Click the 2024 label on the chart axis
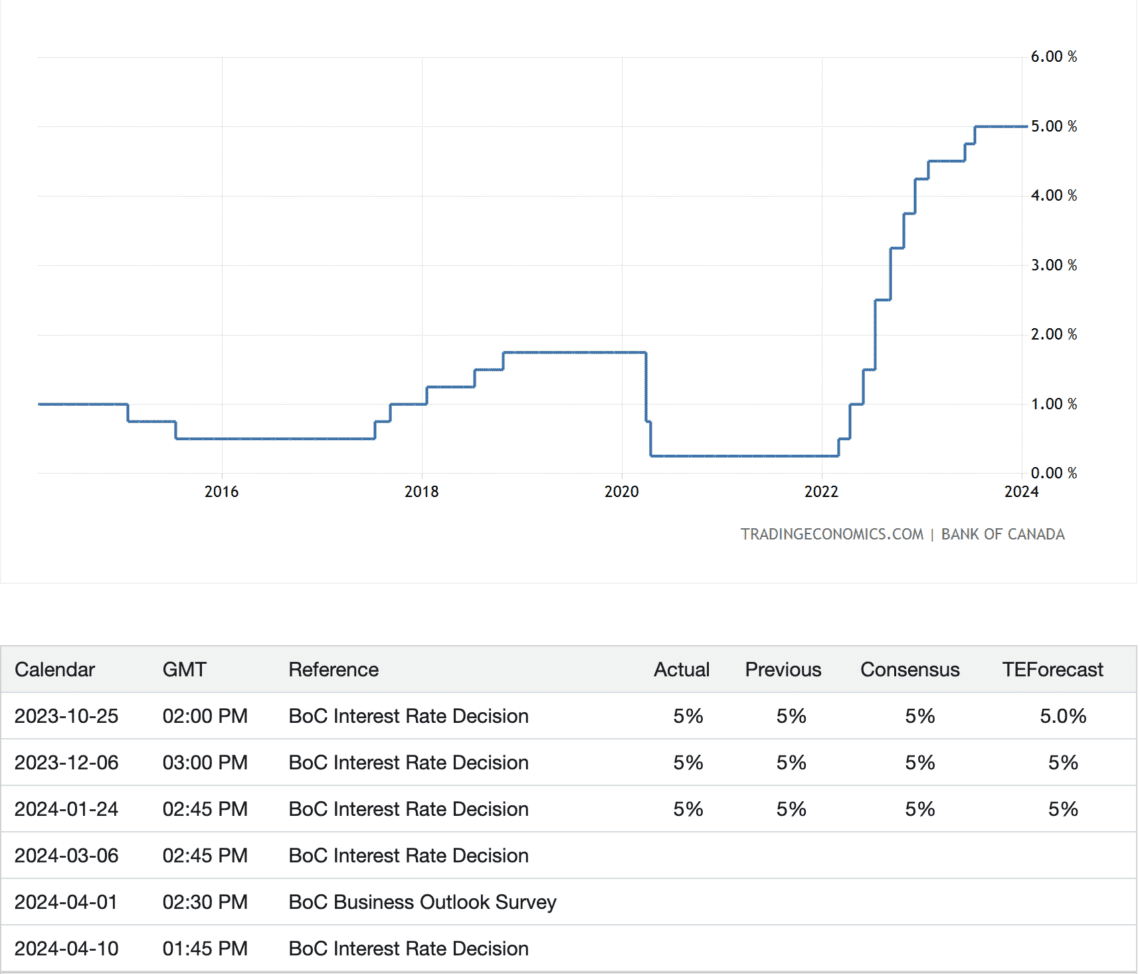 (1022, 491)
